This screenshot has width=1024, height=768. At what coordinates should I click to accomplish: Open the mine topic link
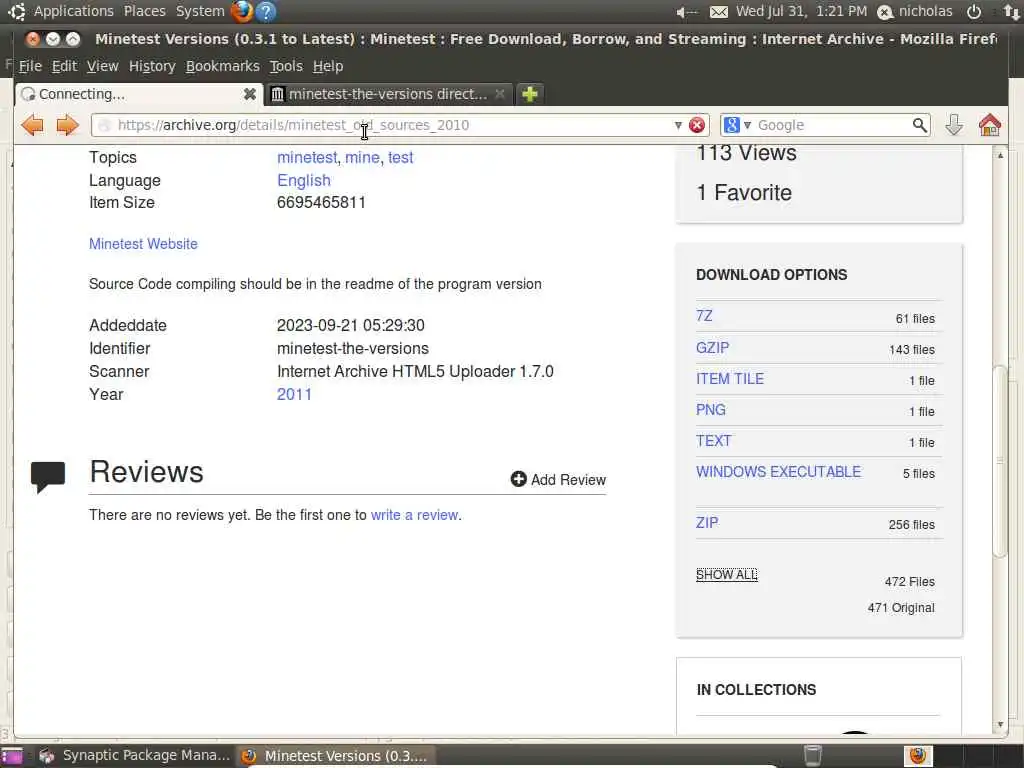point(362,157)
